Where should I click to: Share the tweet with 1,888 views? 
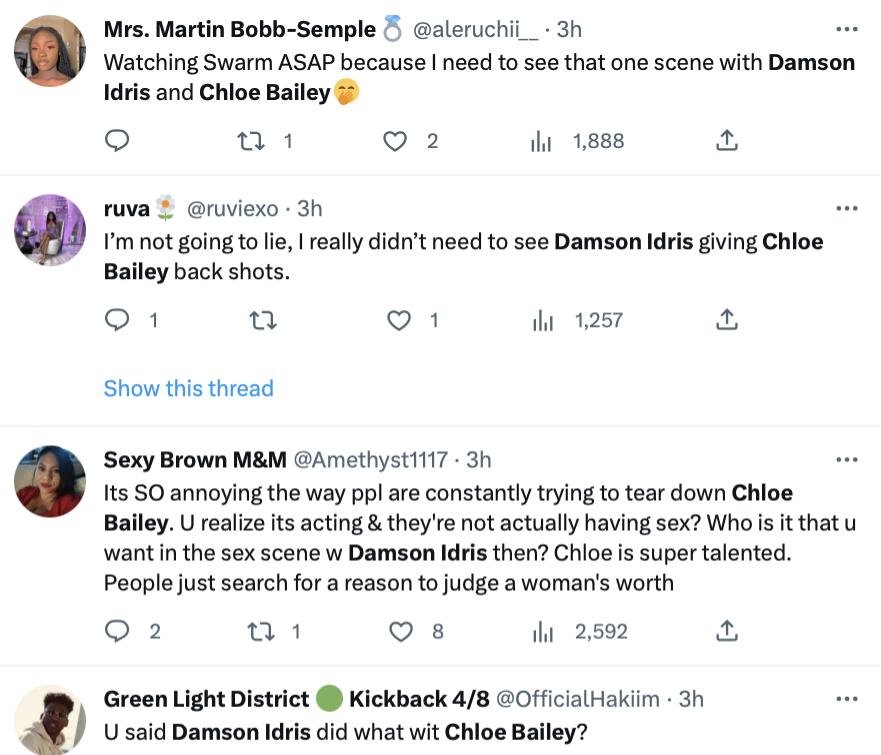727,141
